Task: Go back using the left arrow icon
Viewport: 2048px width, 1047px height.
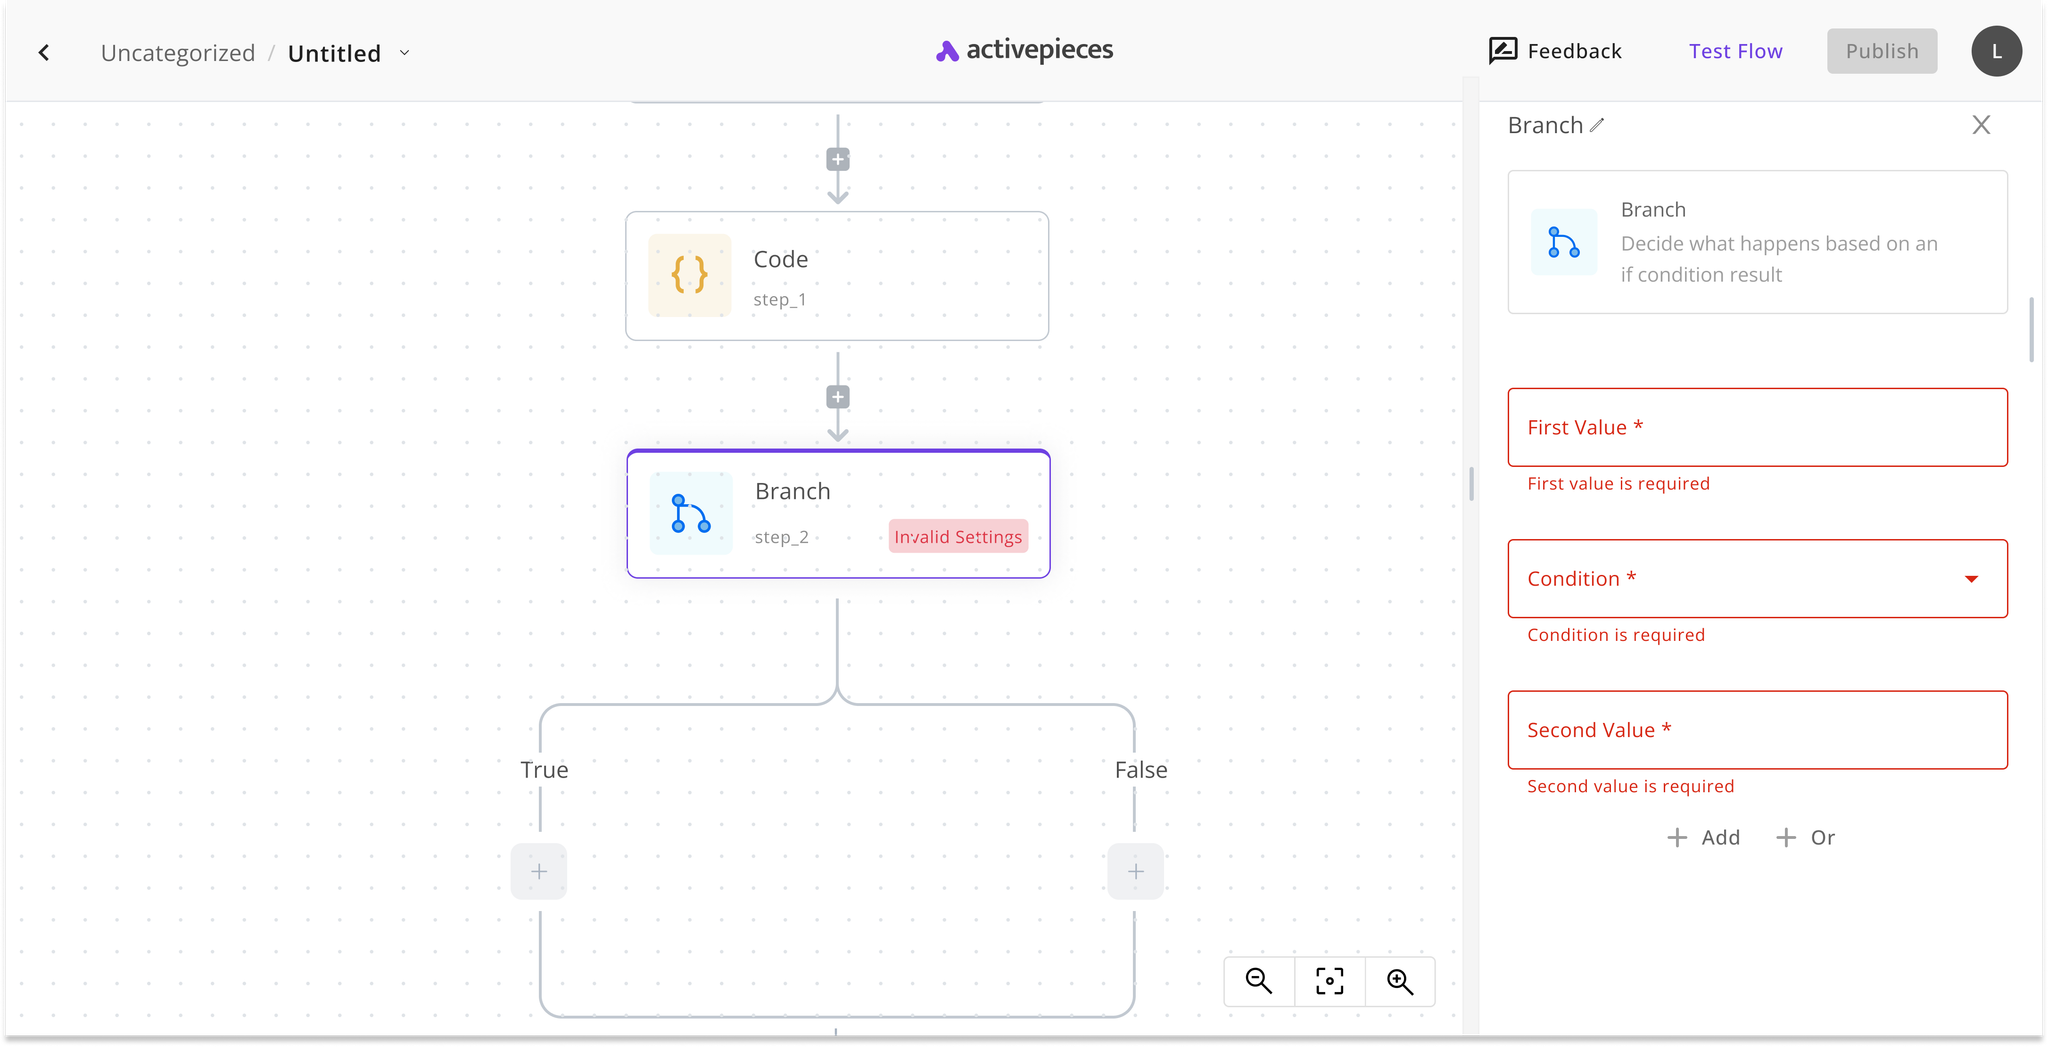Action: 44,52
